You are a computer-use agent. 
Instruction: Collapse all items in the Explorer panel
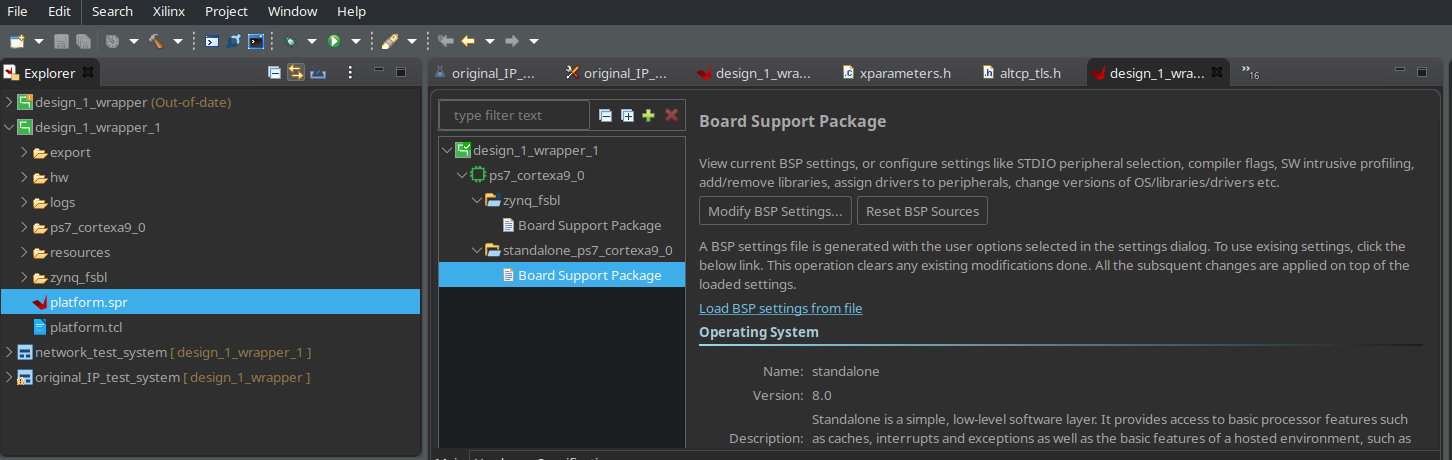pos(274,72)
